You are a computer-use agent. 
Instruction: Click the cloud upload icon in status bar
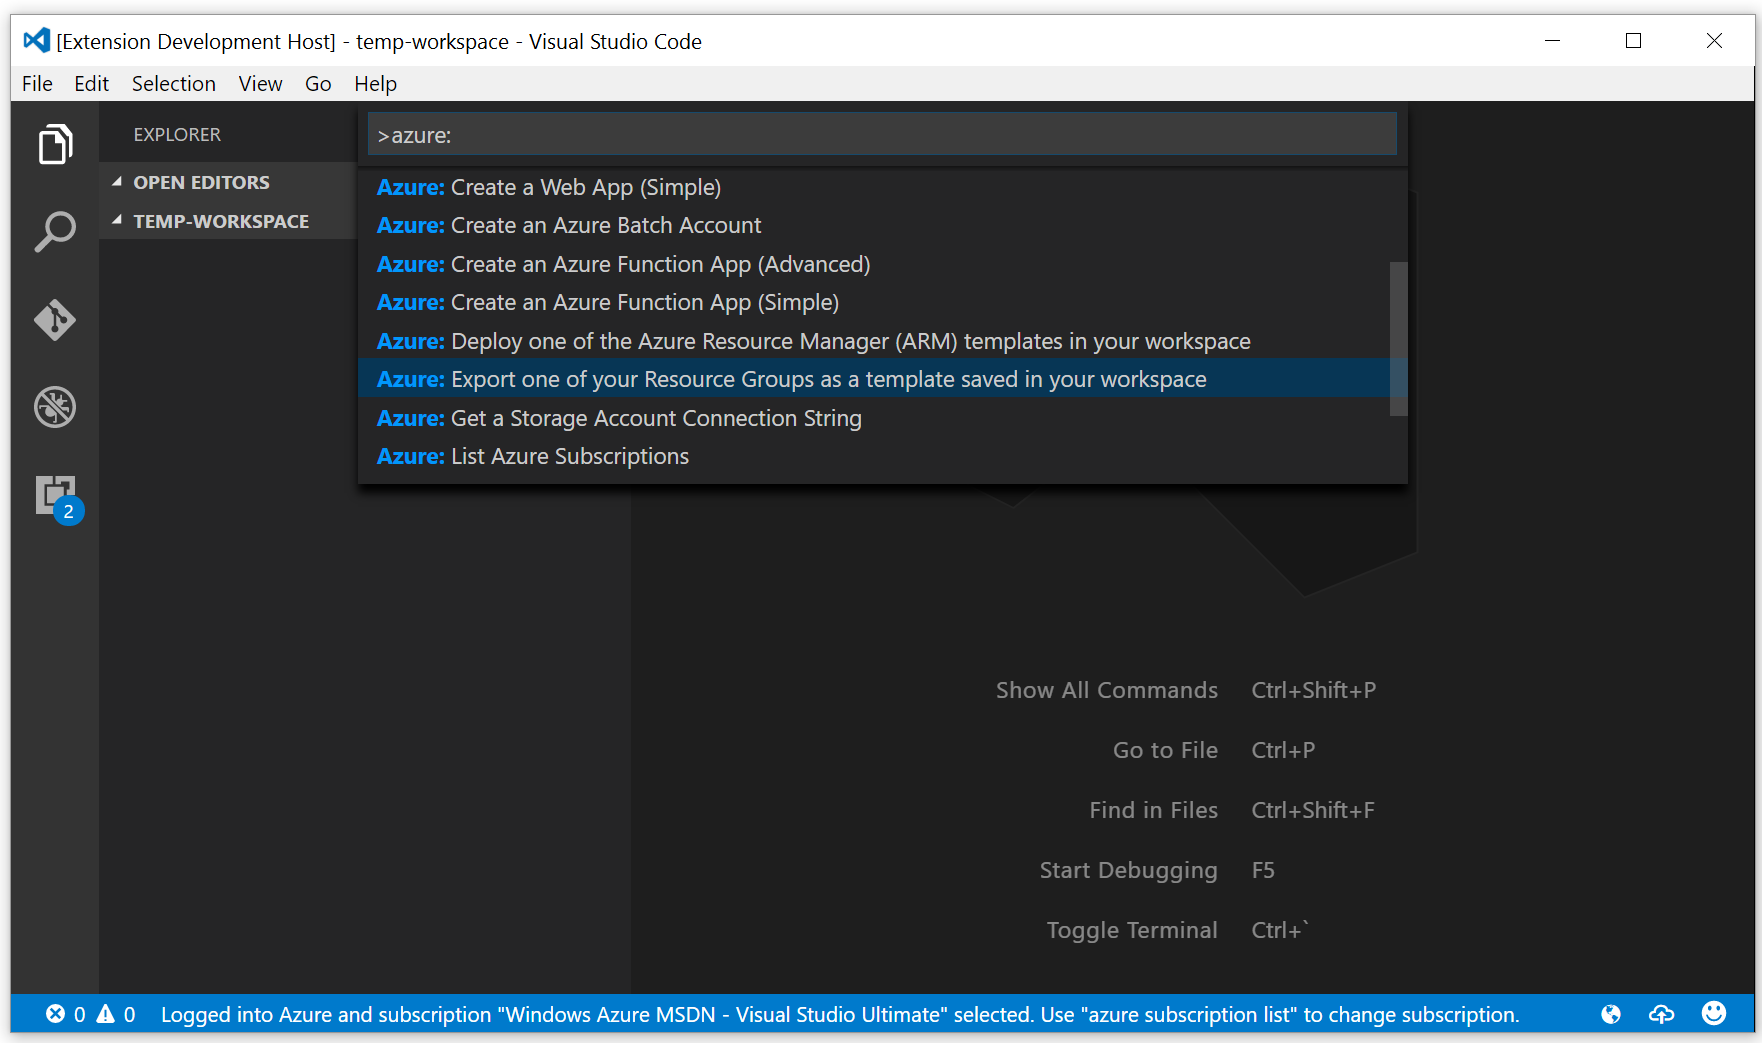click(x=1661, y=1014)
